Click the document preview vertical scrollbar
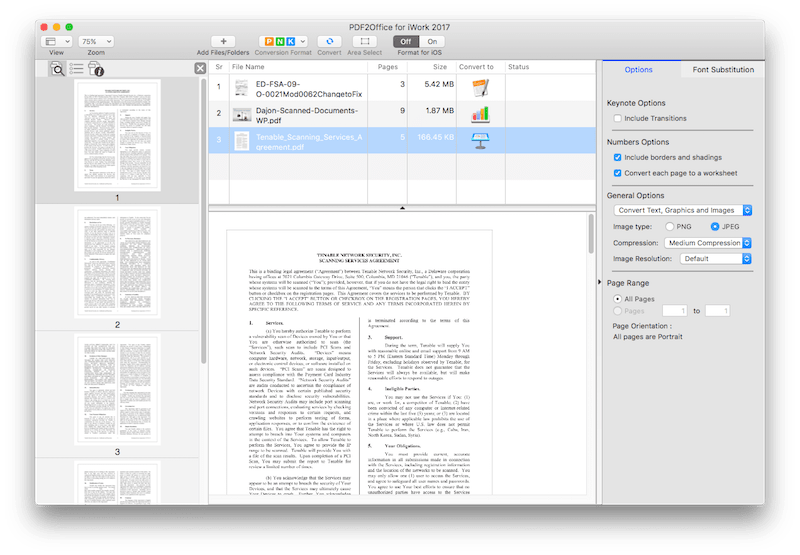This screenshot has height=555, width=800. point(591,234)
